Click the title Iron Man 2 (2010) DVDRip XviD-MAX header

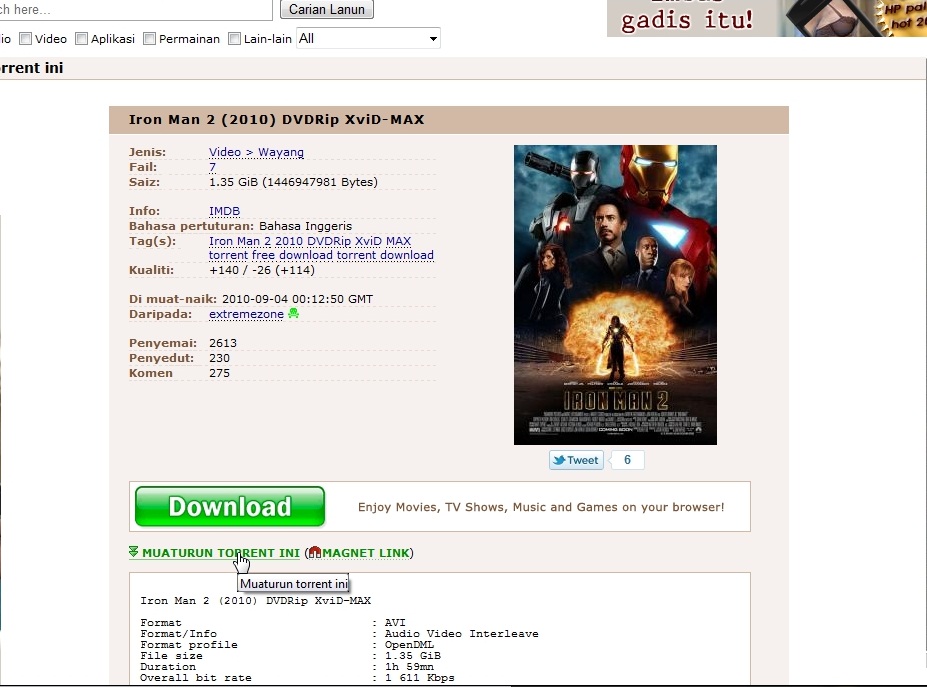(x=277, y=119)
